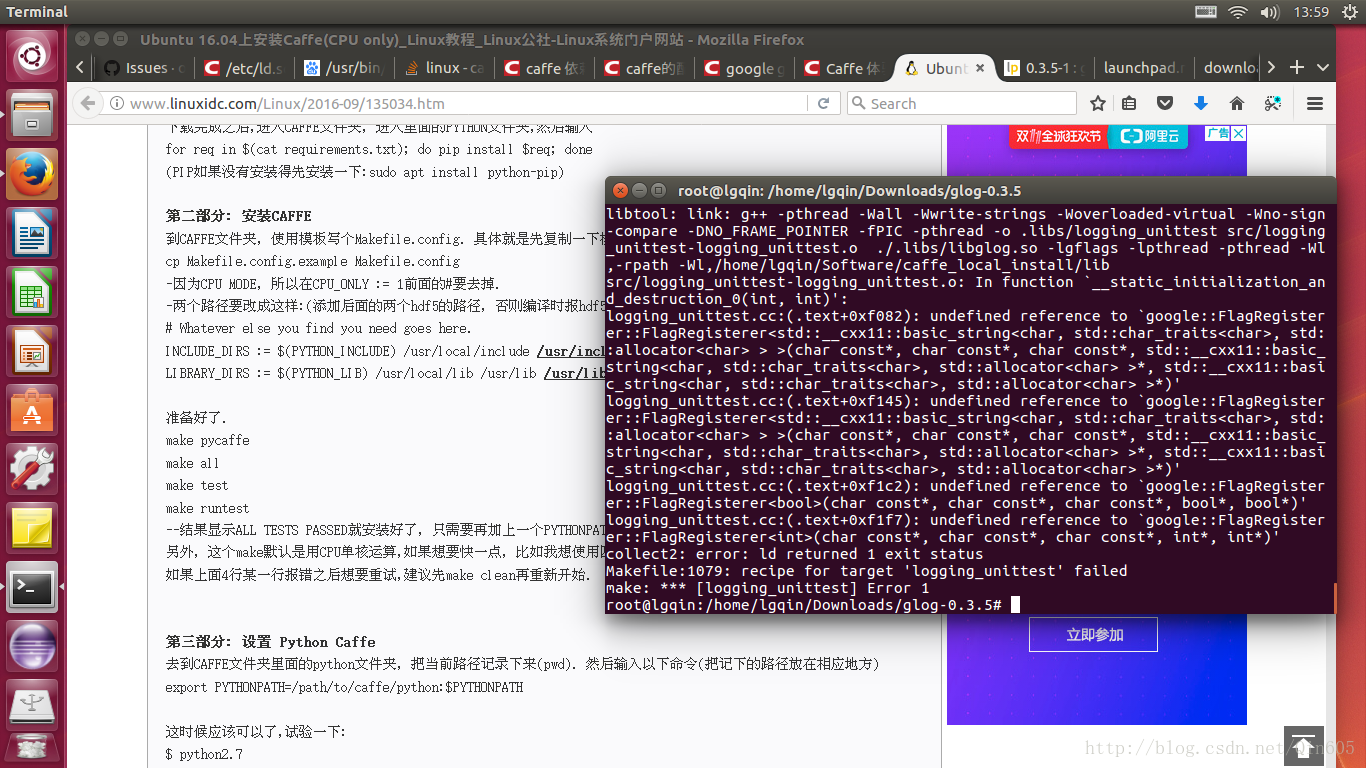Launch Firefox from the dock
This screenshot has height=768, width=1366.
[33, 175]
